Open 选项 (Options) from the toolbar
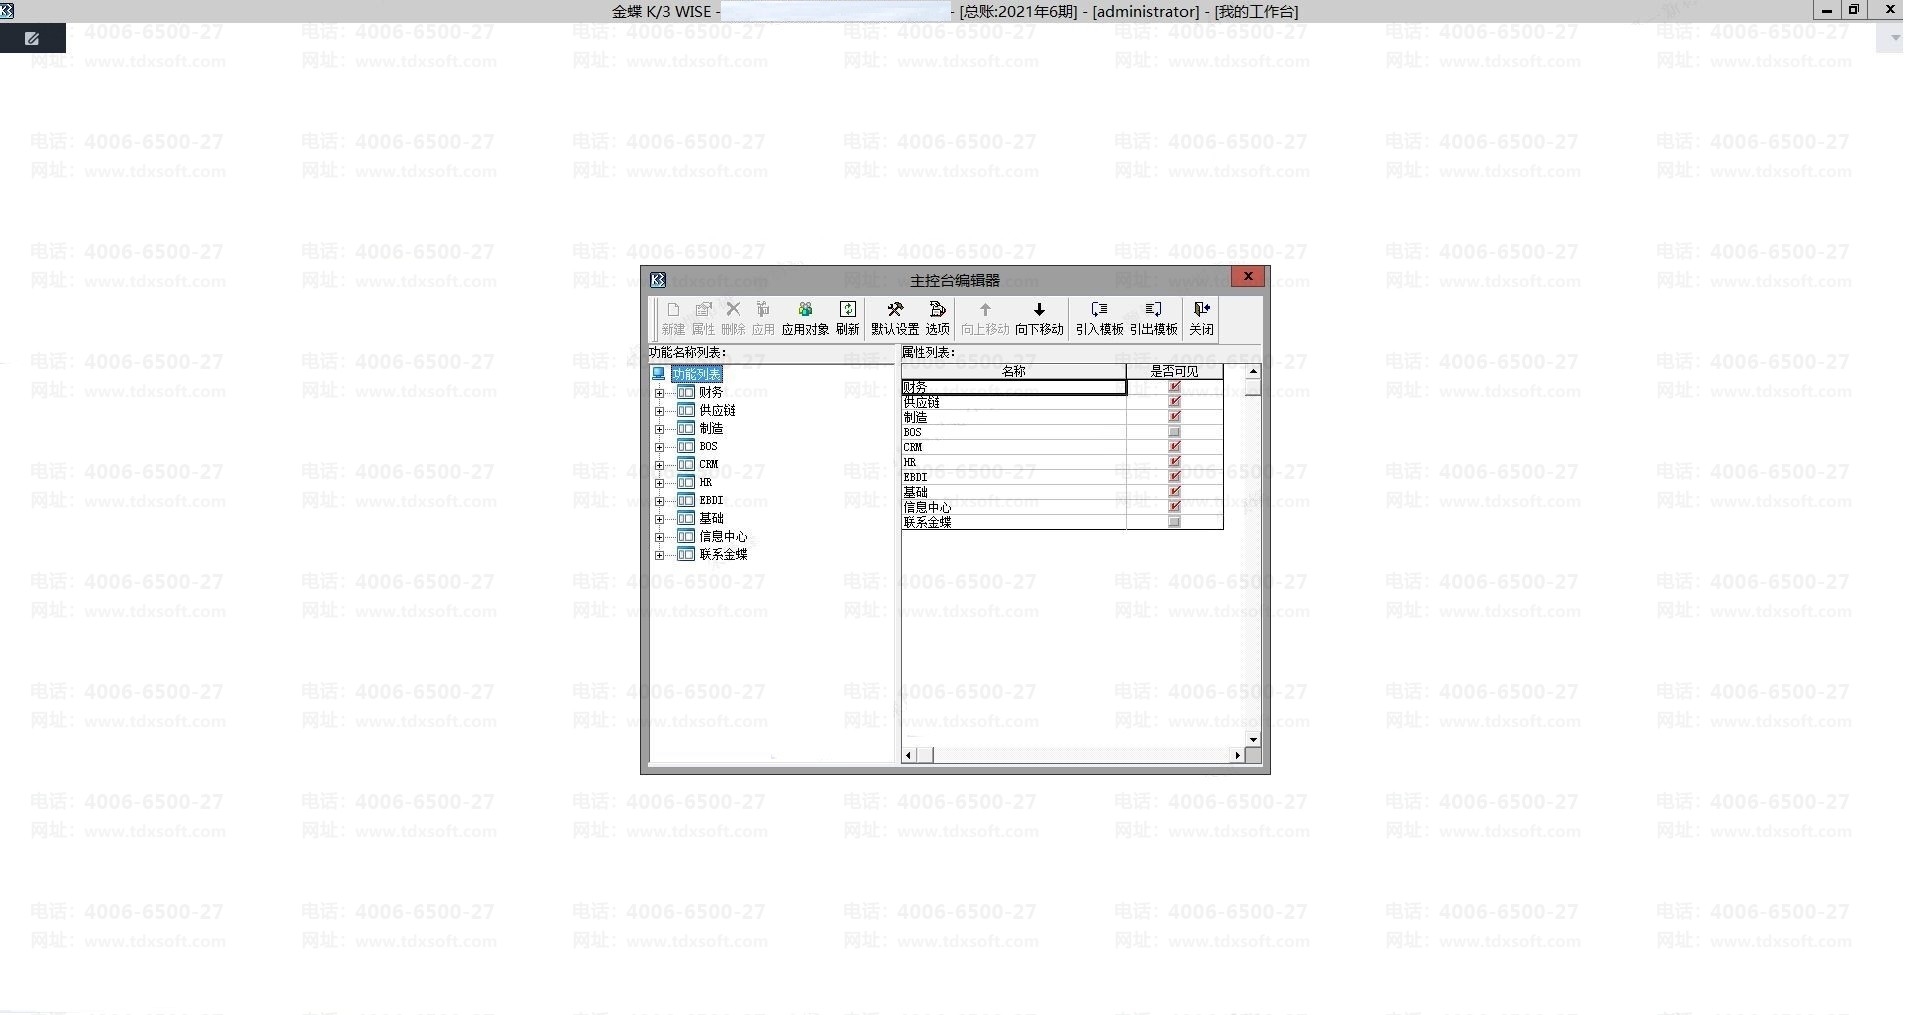Viewport: 1922px width, 1015px height. pos(938,318)
